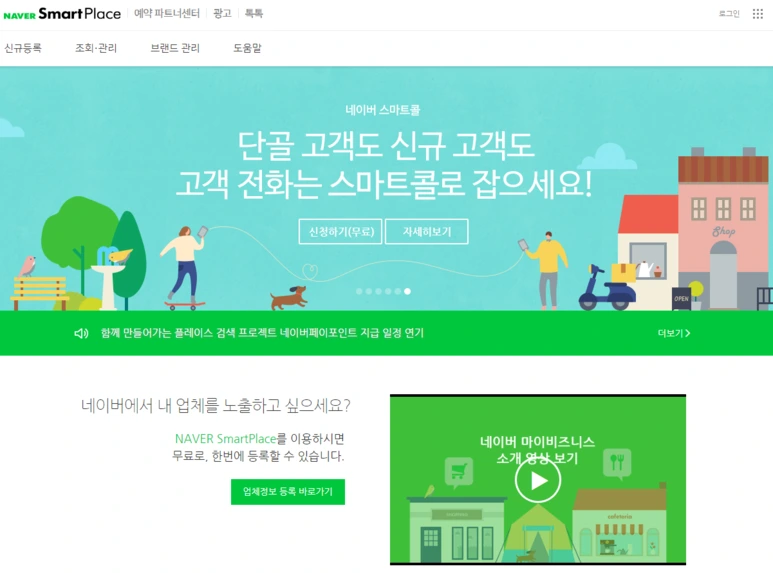
Task: Expand notices with 더보기 arrow
Action: click(x=674, y=333)
